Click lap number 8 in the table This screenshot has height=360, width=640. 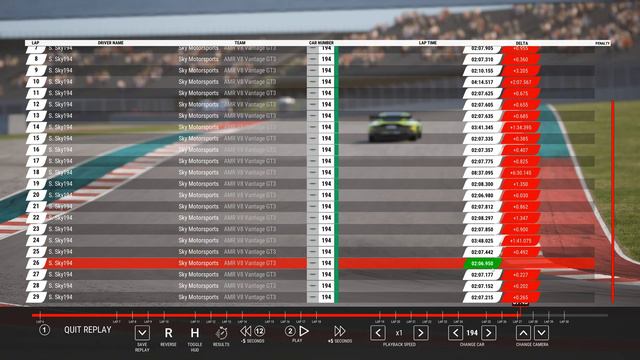[x=36, y=59]
